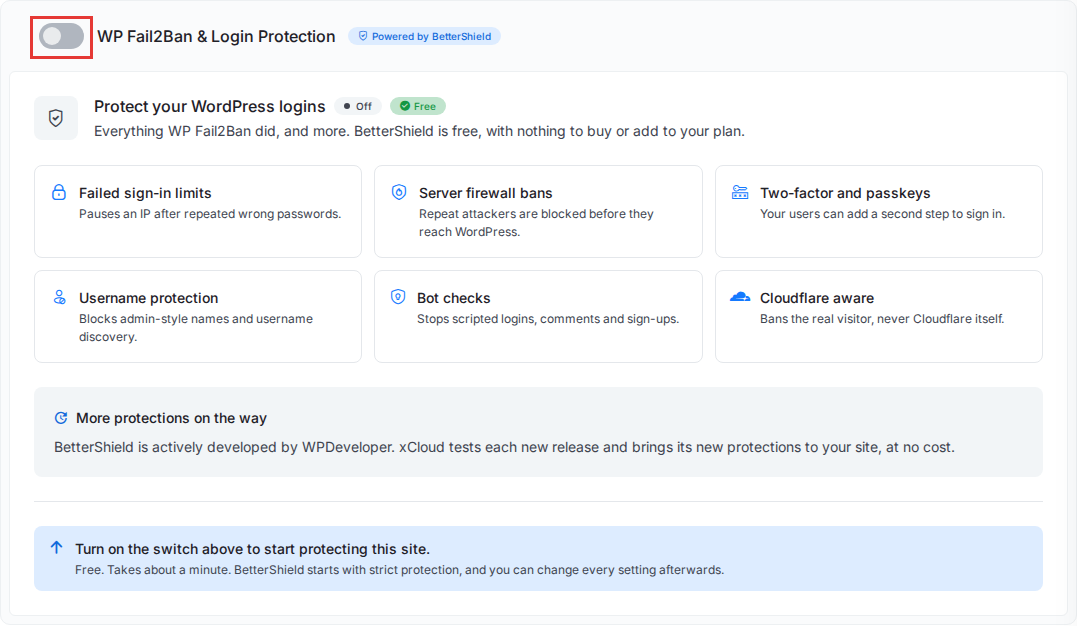Click the green Free badge
The width and height of the screenshot is (1077, 626).
(x=418, y=107)
